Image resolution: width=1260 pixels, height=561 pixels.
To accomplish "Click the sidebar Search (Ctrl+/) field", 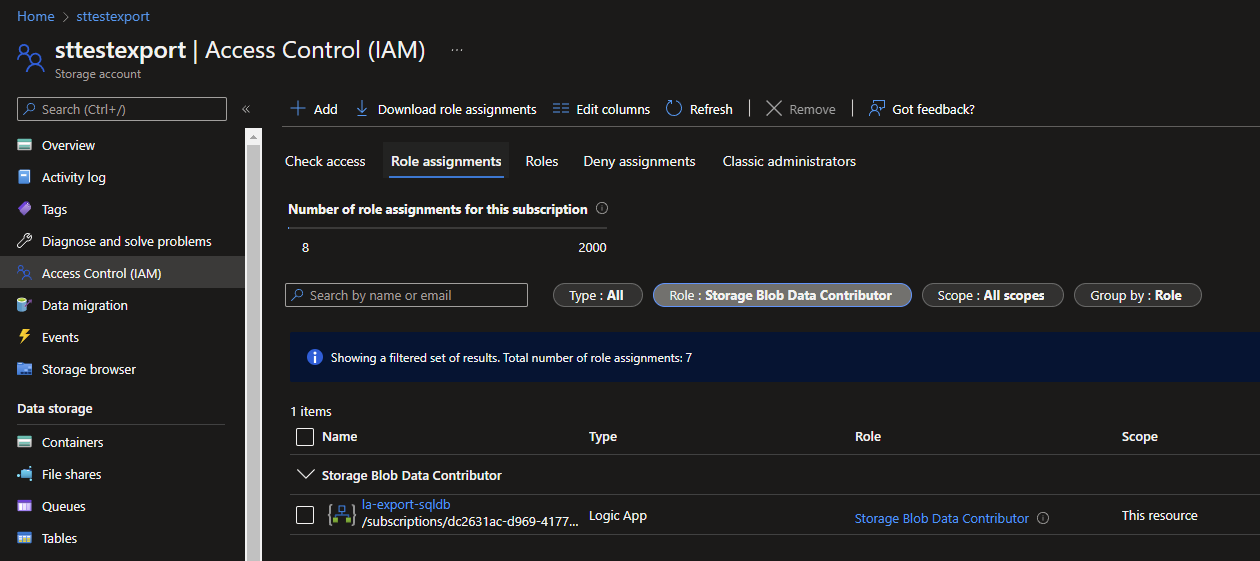I will (x=122, y=109).
